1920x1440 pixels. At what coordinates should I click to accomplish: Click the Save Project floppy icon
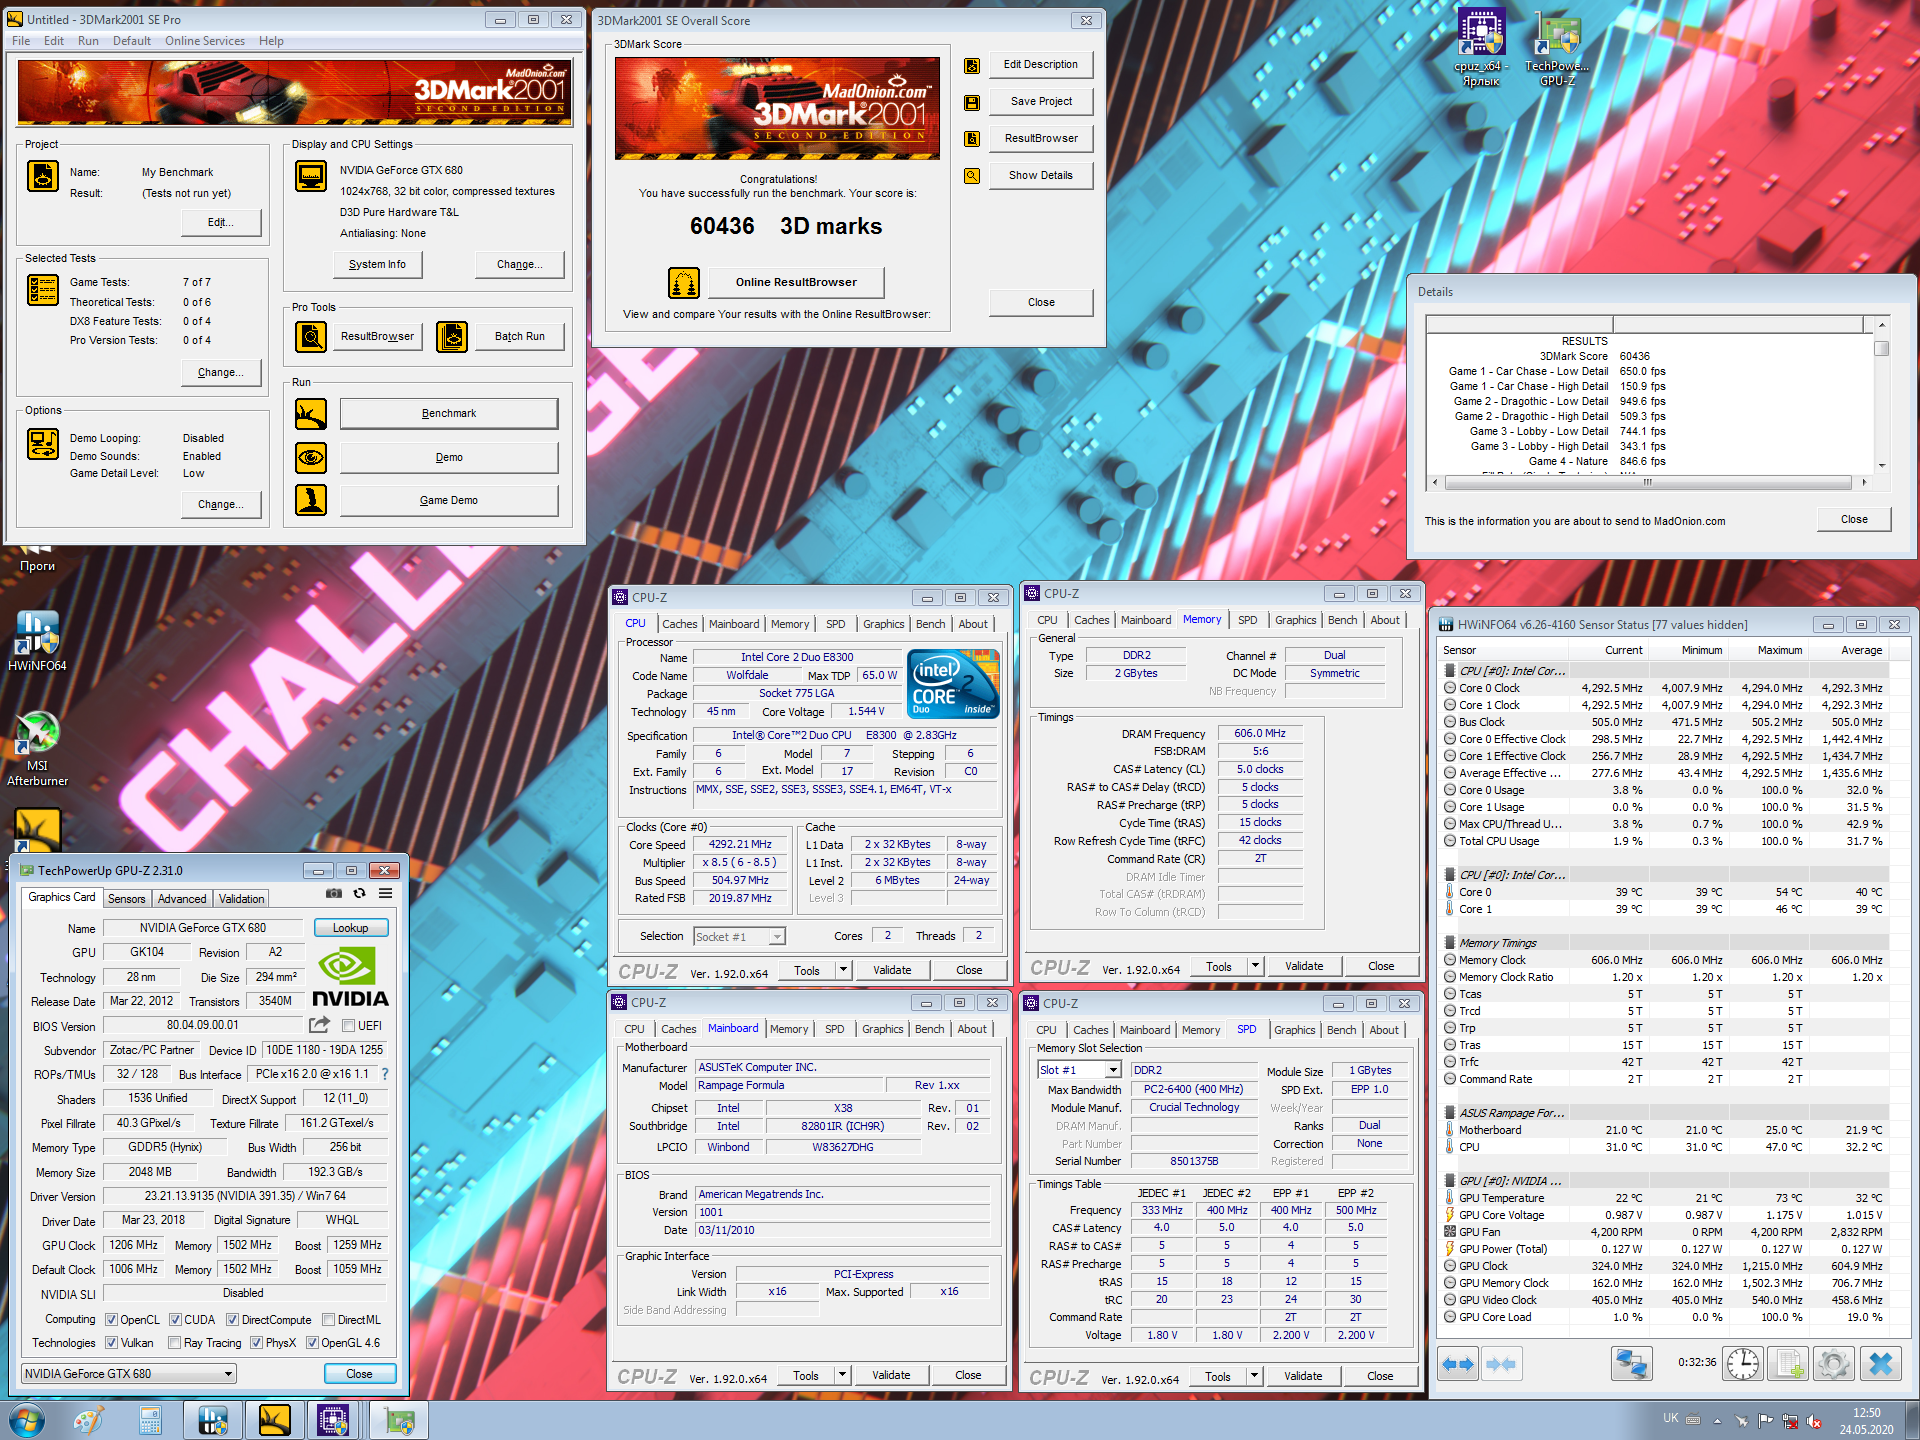point(971,103)
